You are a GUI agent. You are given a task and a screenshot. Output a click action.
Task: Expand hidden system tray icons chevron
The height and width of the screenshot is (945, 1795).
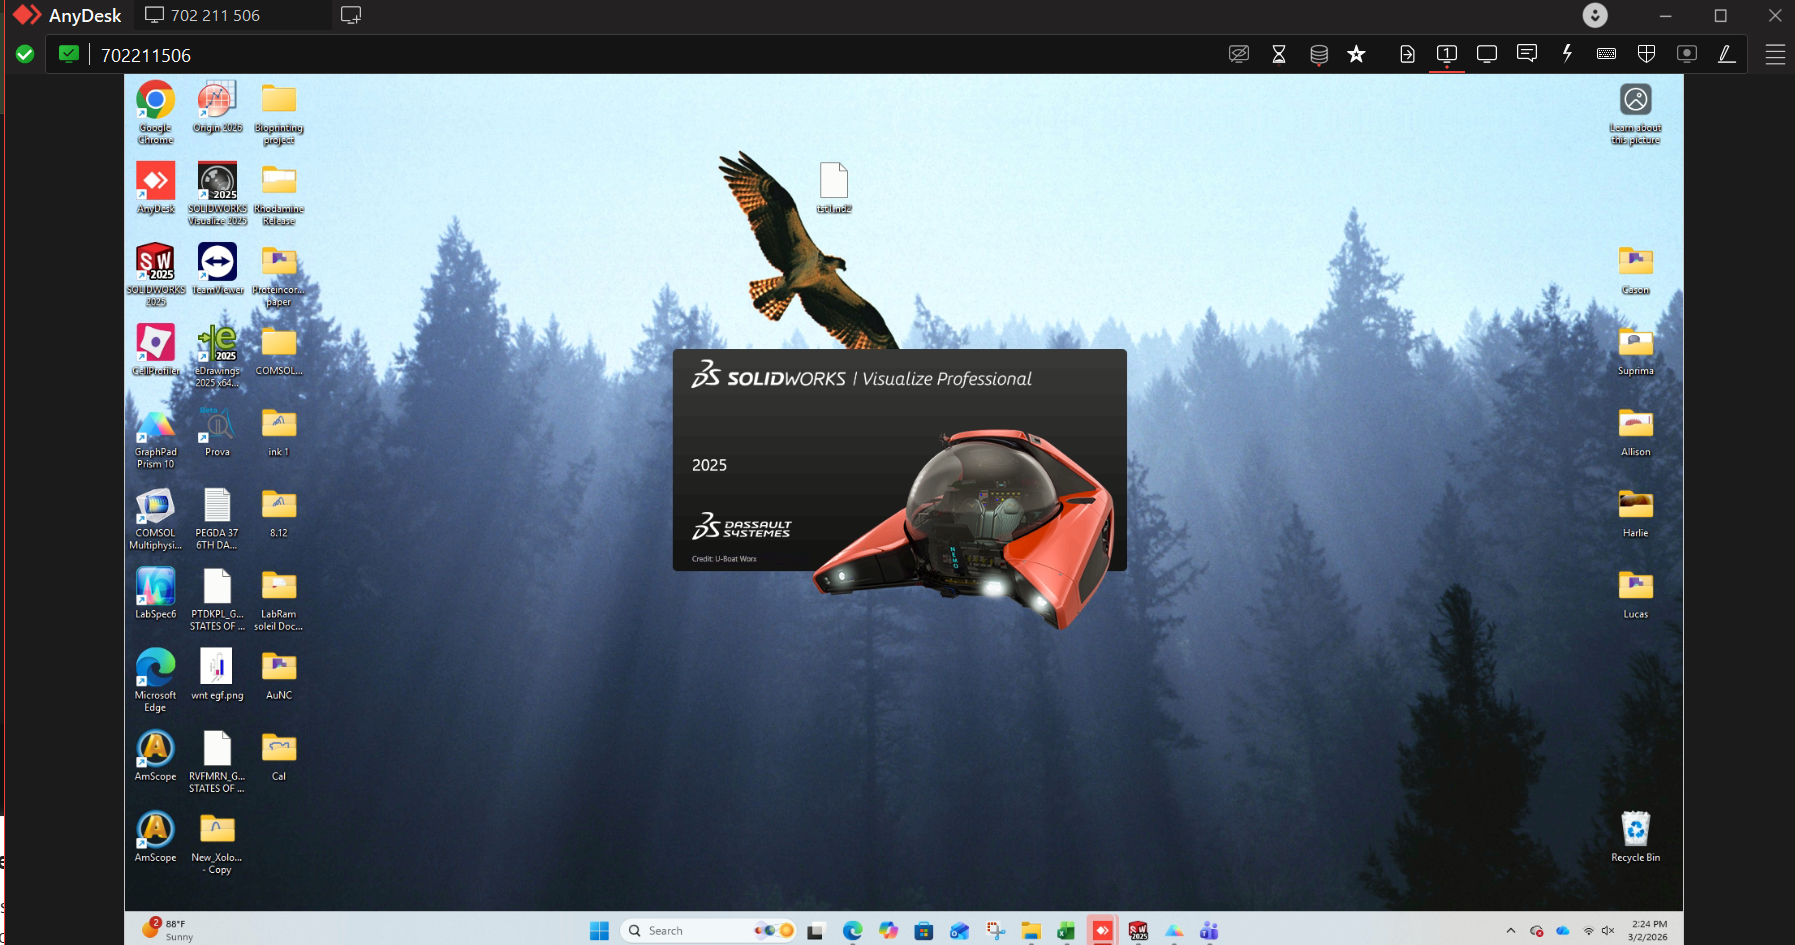1511,931
